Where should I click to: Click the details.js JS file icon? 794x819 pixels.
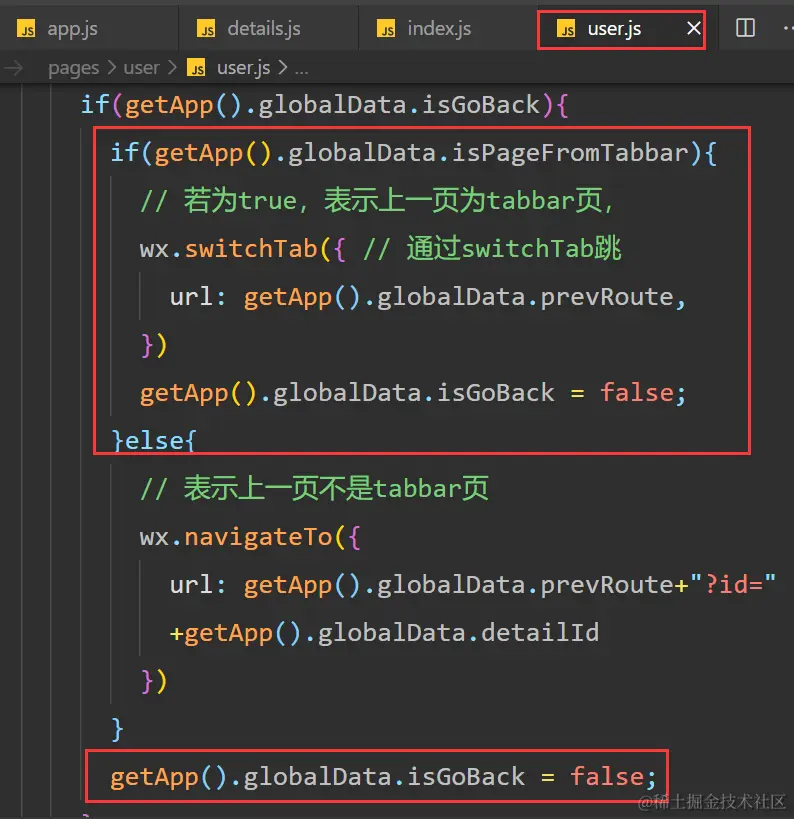[206, 29]
